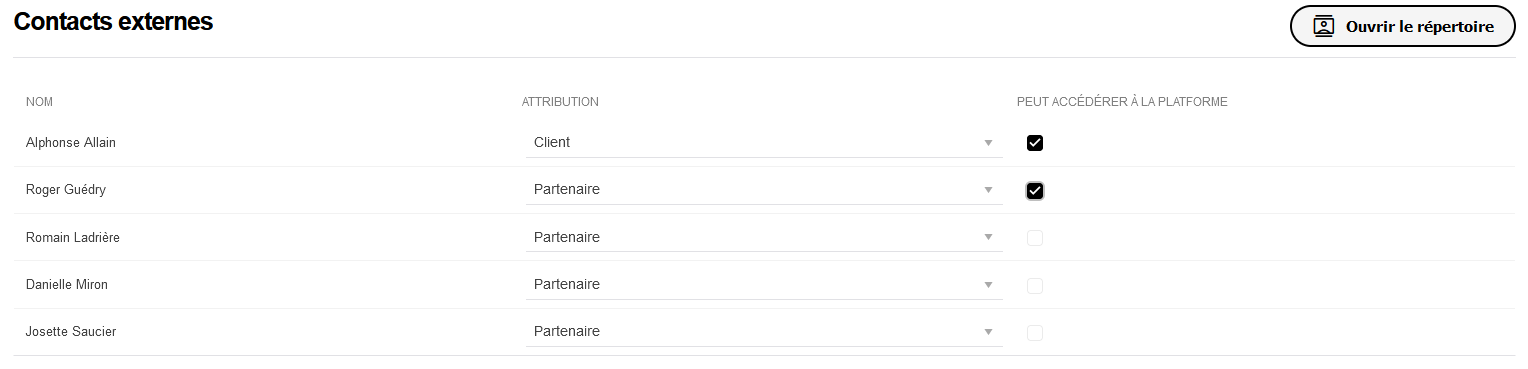Open attribution dropdown for Alphonse Allain
The width and height of the screenshot is (1528, 369).
[764, 143]
